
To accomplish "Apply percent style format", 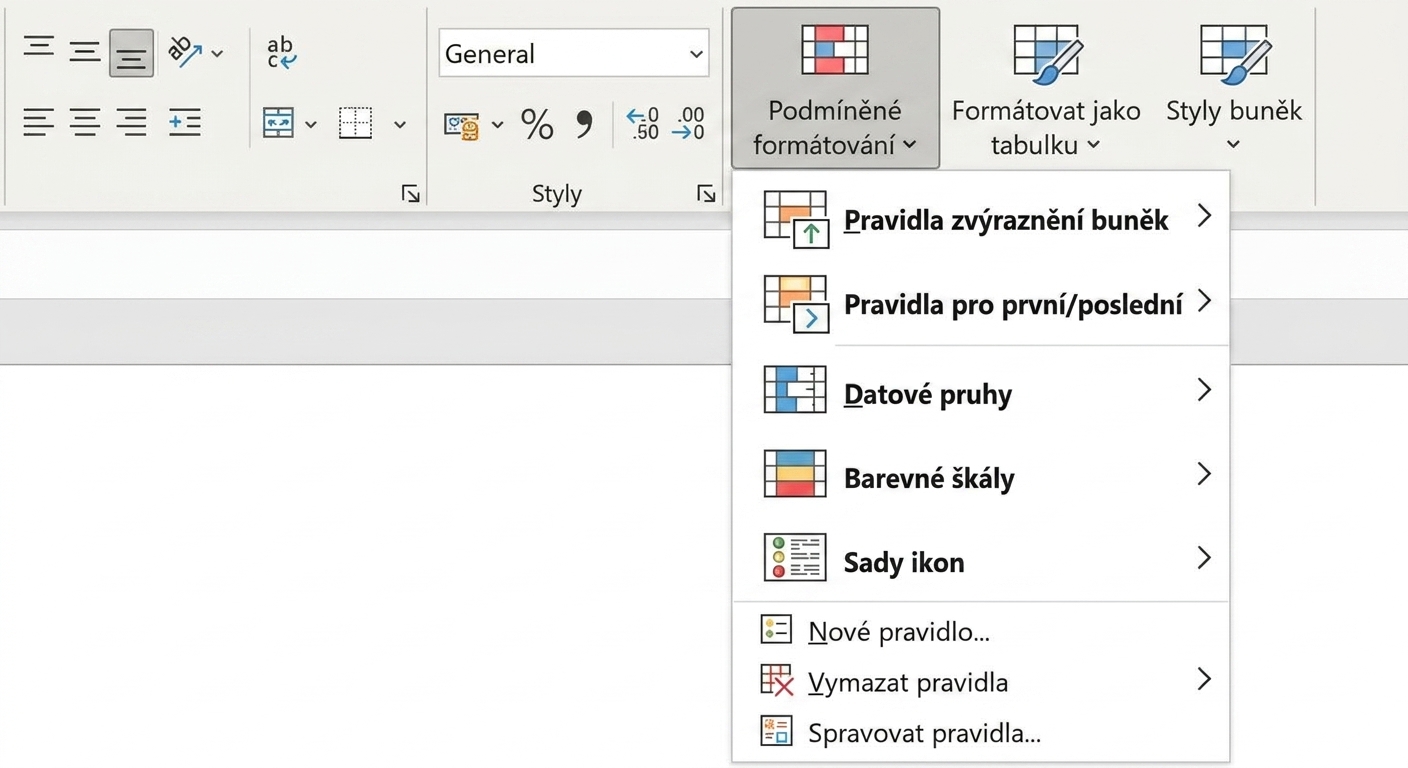I will [537, 124].
